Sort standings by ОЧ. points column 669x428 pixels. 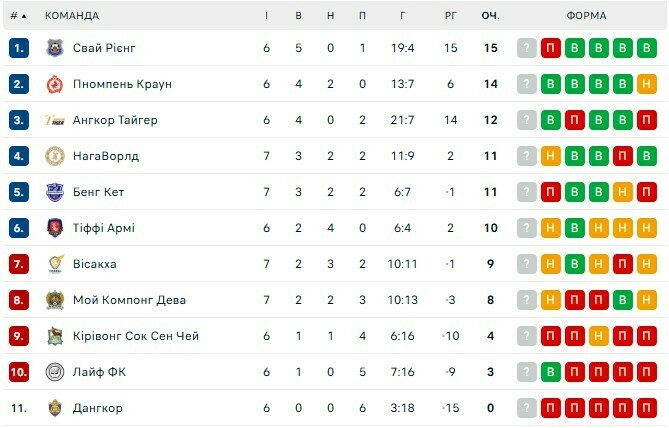click(x=490, y=15)
